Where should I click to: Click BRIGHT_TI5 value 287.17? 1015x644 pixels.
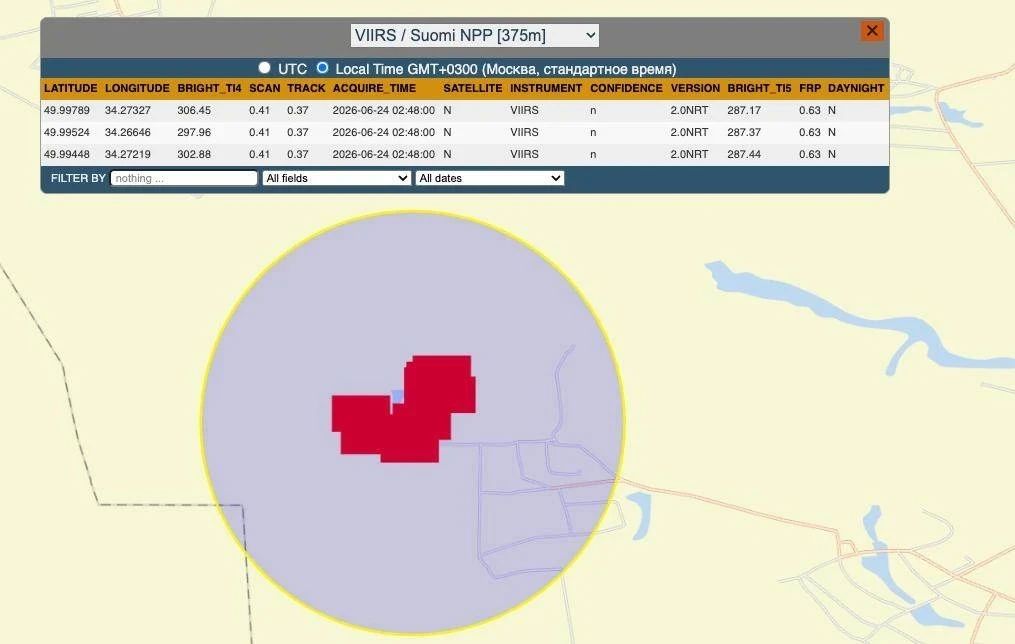point(744,110)
